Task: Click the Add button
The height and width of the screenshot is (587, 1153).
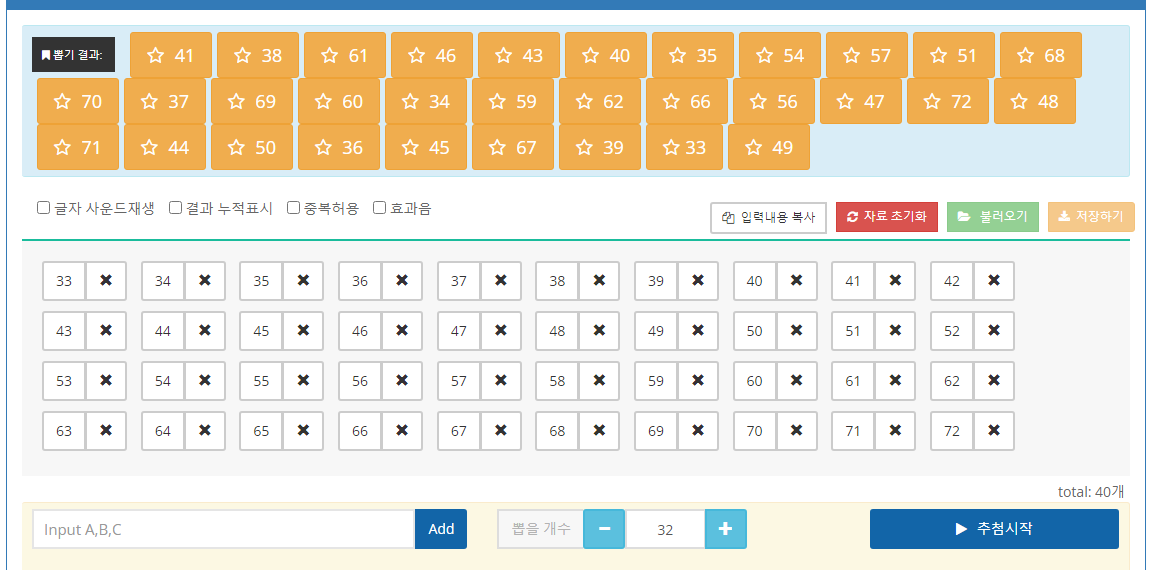Action: (441, 529)
